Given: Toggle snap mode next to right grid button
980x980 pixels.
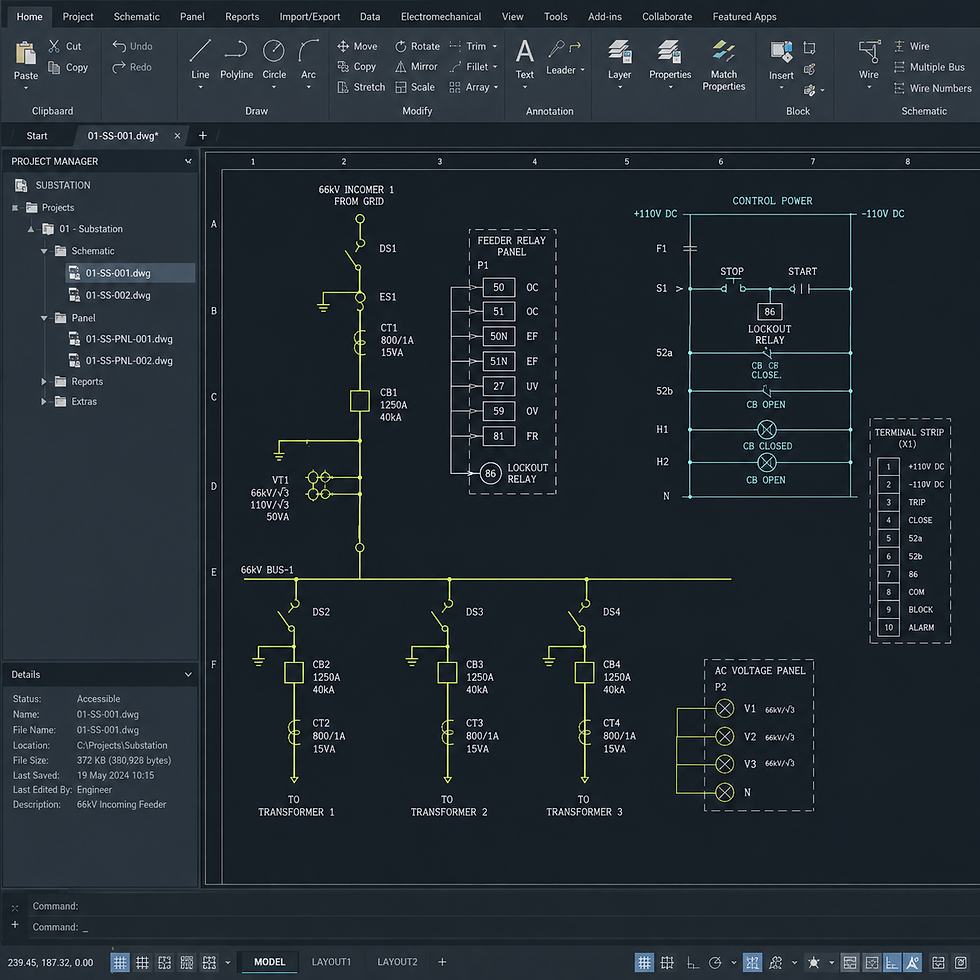Looking at the screenshot, I should [668, 962].
